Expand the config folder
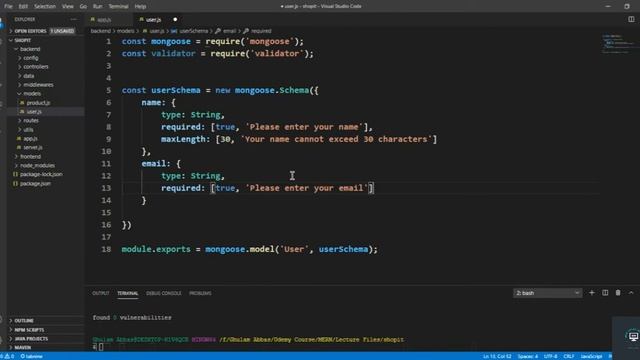This screenshot has height=360, width=640. (x=46, y=58)
